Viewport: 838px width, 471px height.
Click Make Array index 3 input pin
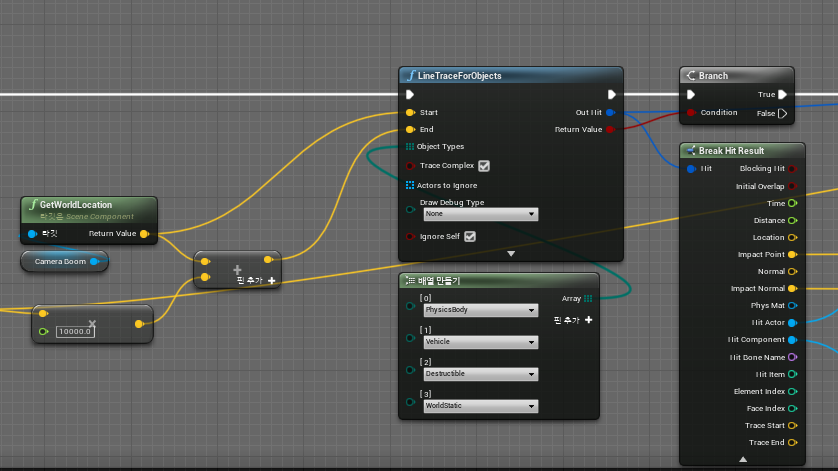(410, 402)
